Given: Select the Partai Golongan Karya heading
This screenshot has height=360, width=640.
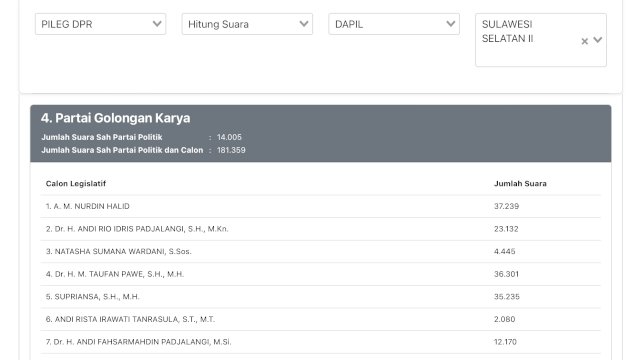Looking at the screenshot, I should 116,118.
